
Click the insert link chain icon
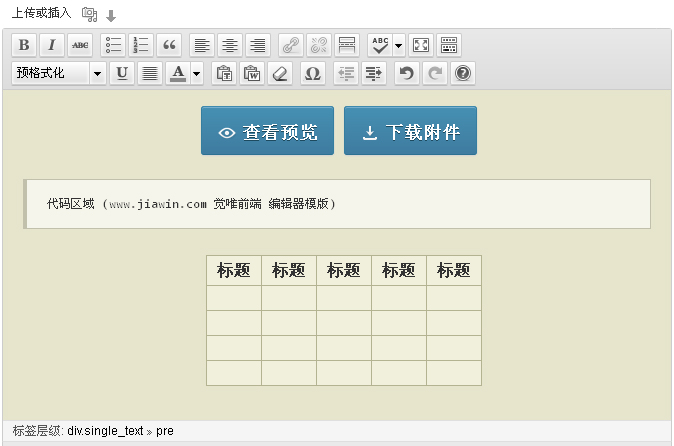(291, 45)
